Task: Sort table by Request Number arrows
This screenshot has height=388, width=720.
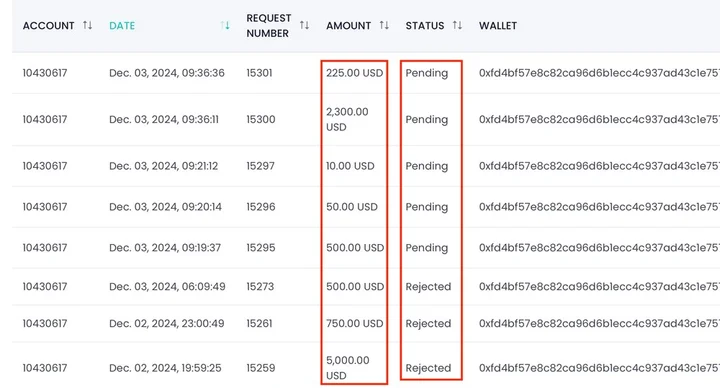Action: click(x=304, y=25)
